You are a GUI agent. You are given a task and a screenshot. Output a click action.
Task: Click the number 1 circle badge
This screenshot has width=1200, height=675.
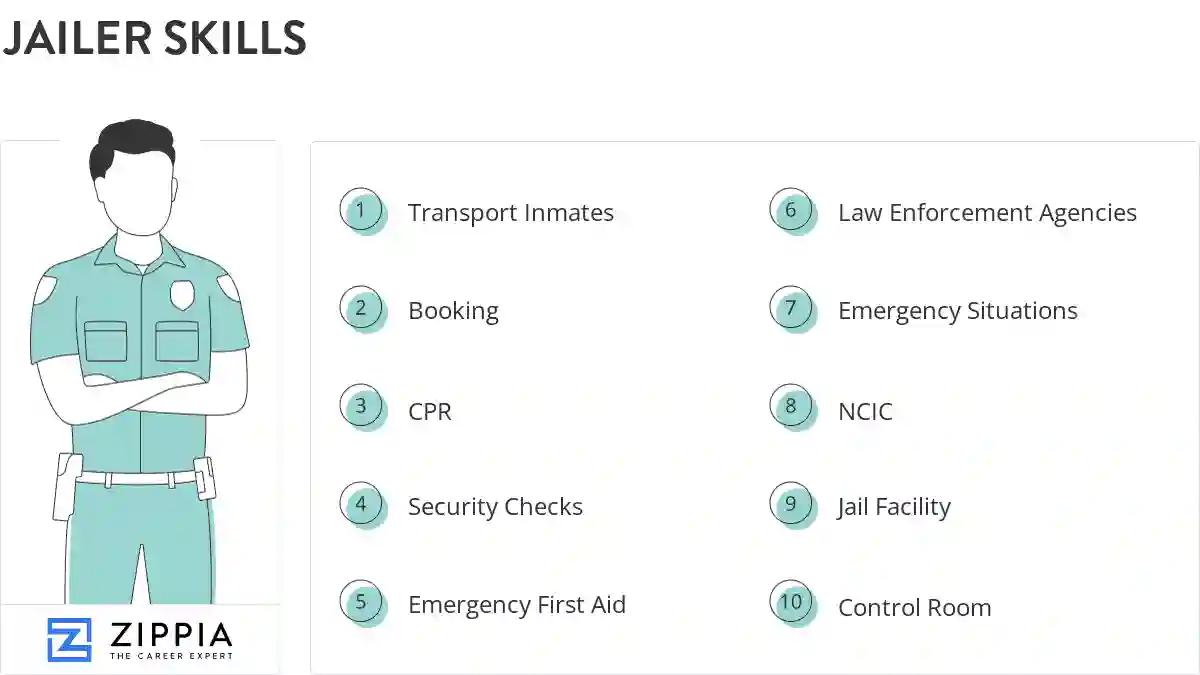(361, 210)
